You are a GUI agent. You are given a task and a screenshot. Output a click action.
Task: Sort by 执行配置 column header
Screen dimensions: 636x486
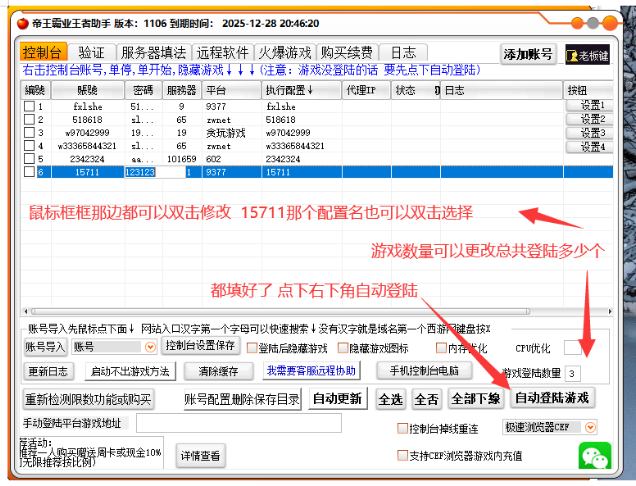[301, 90]
